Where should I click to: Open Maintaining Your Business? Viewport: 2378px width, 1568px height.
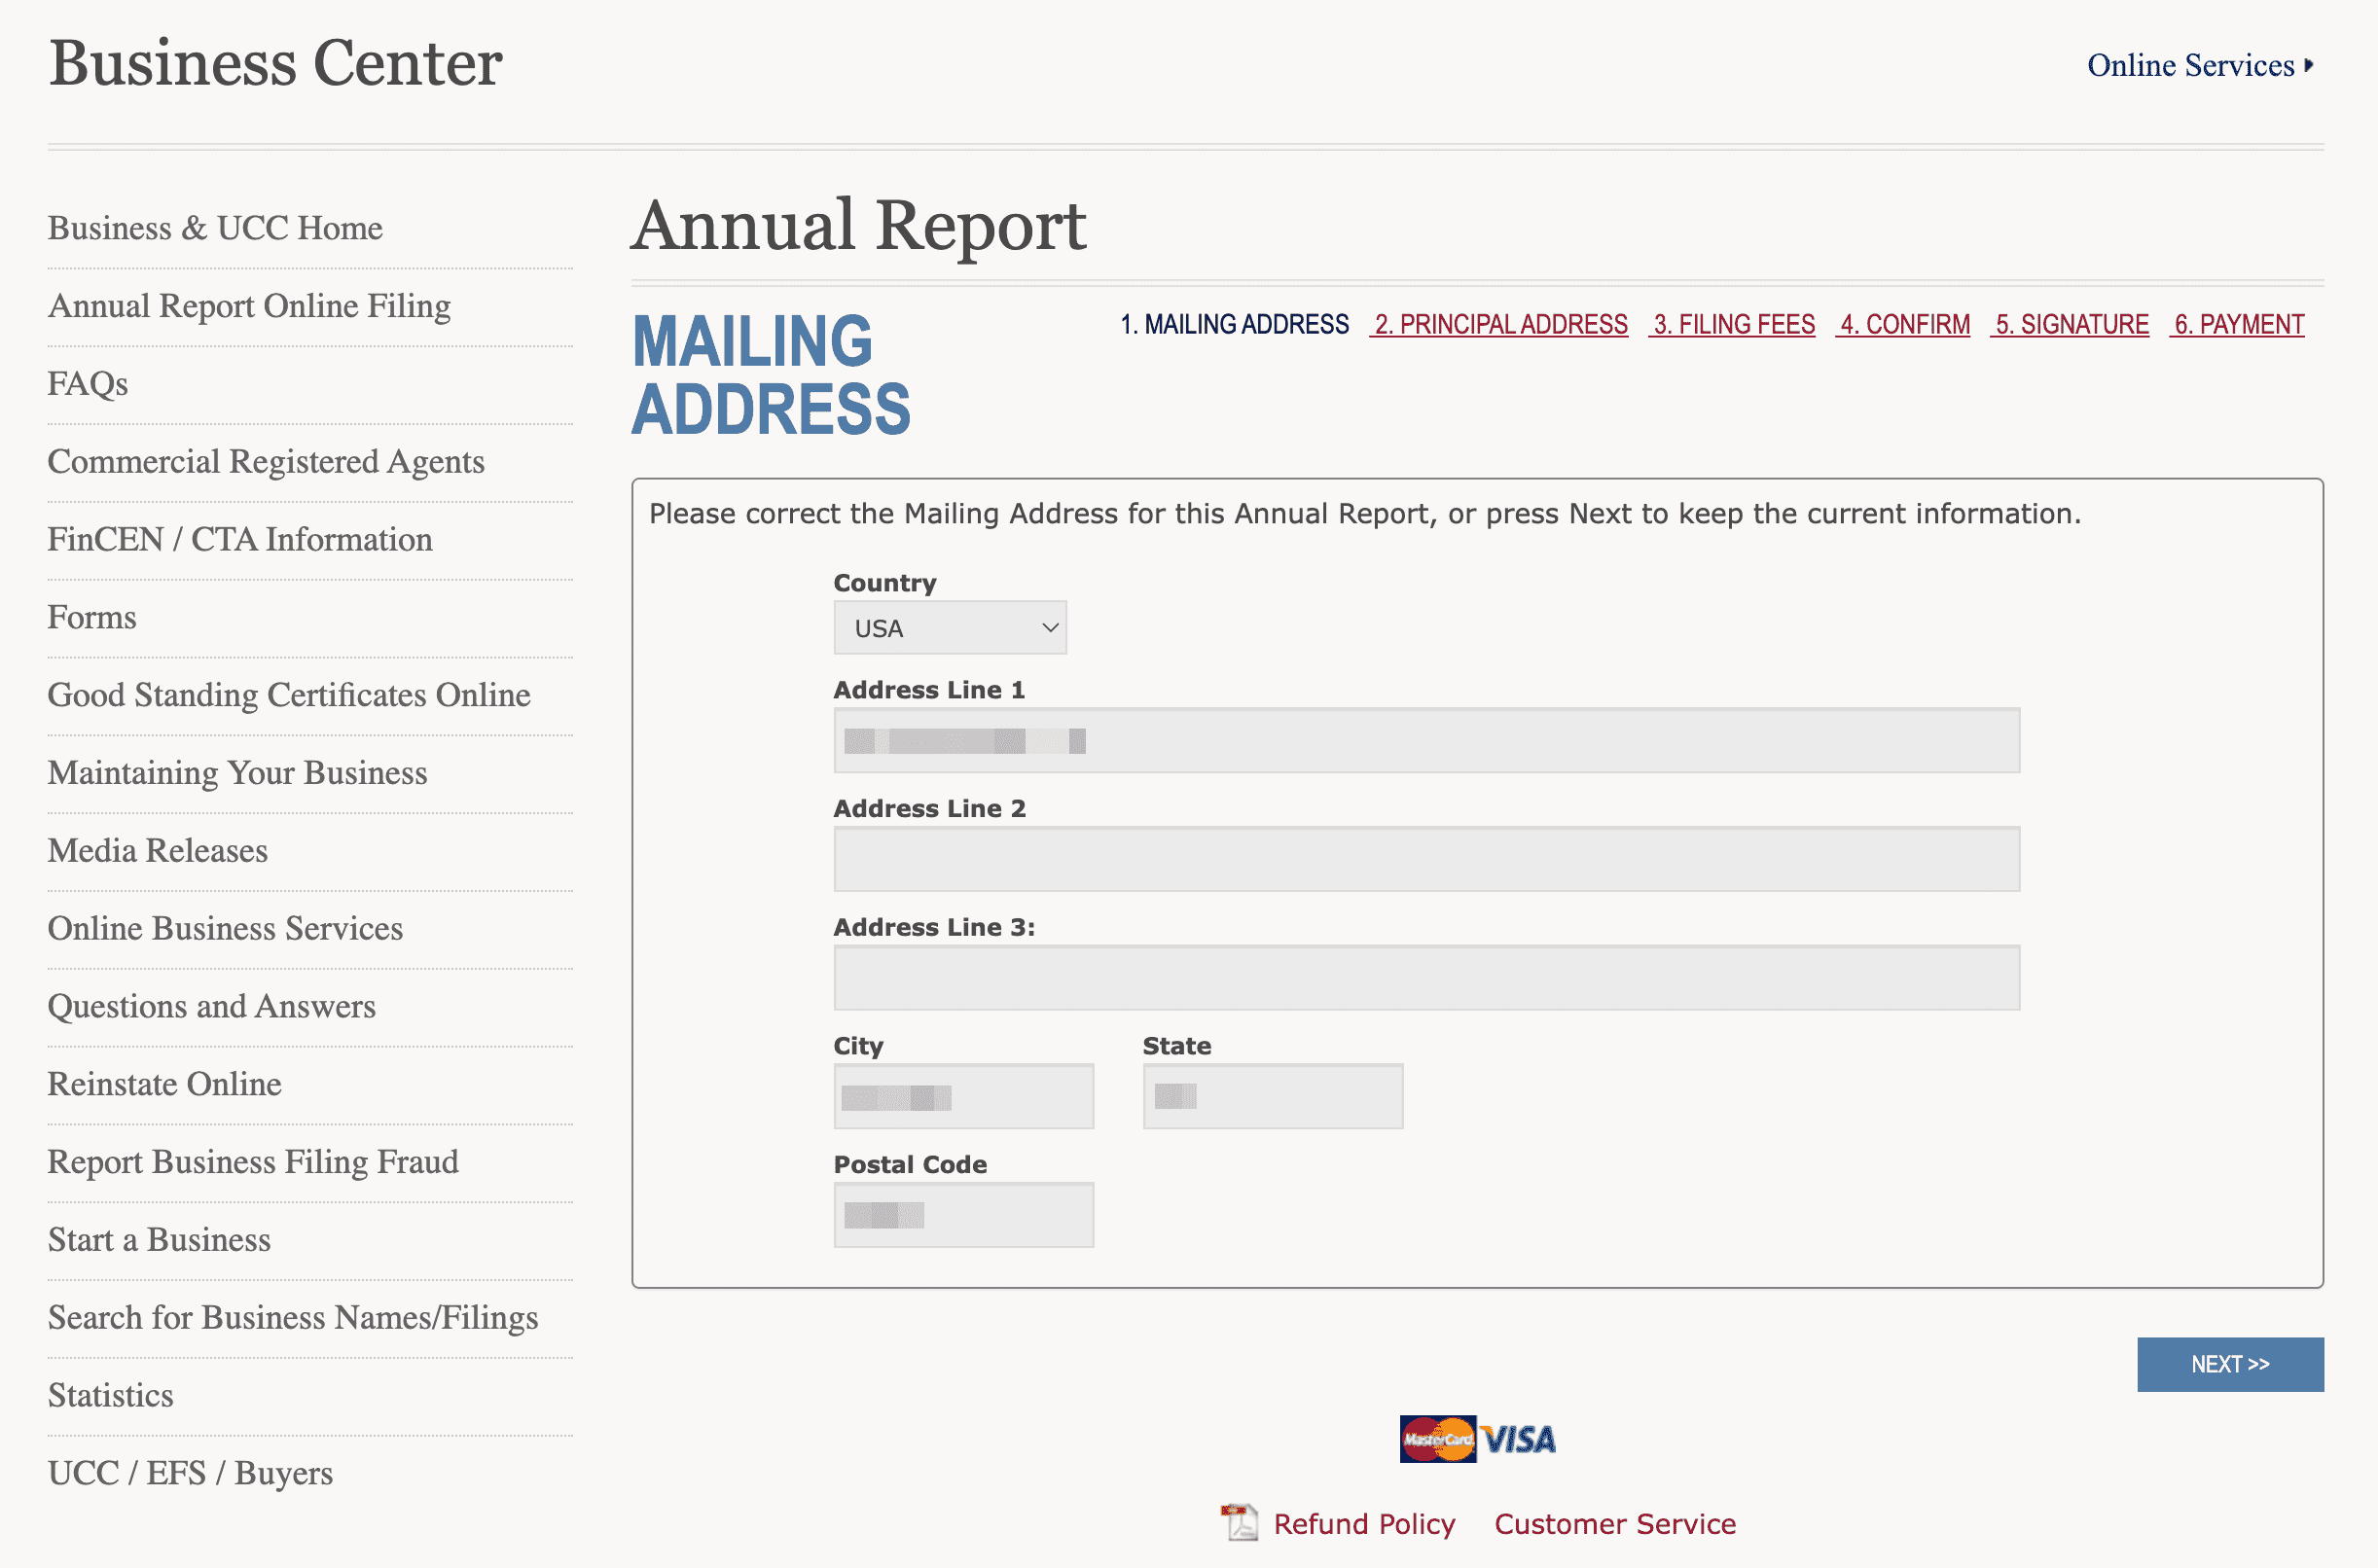tap(237, 773)
